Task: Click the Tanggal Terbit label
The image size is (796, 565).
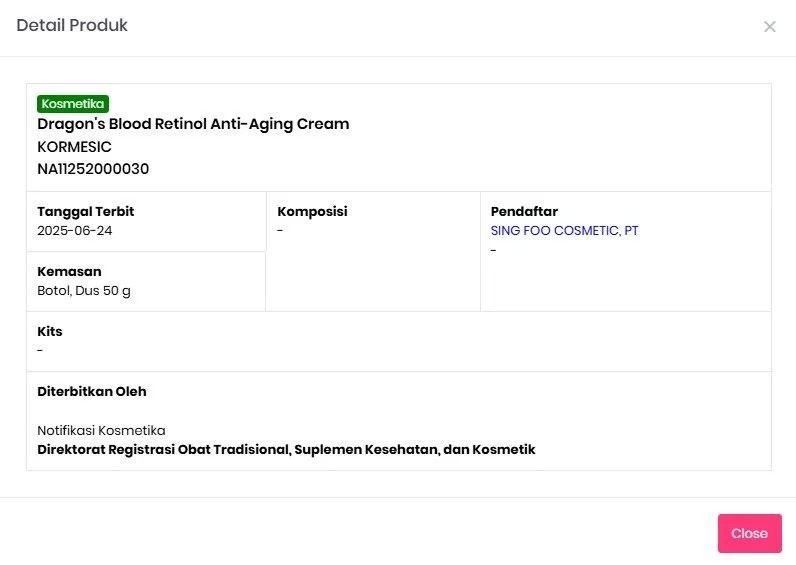Action: pyautogui.click(x=85, y=212)
